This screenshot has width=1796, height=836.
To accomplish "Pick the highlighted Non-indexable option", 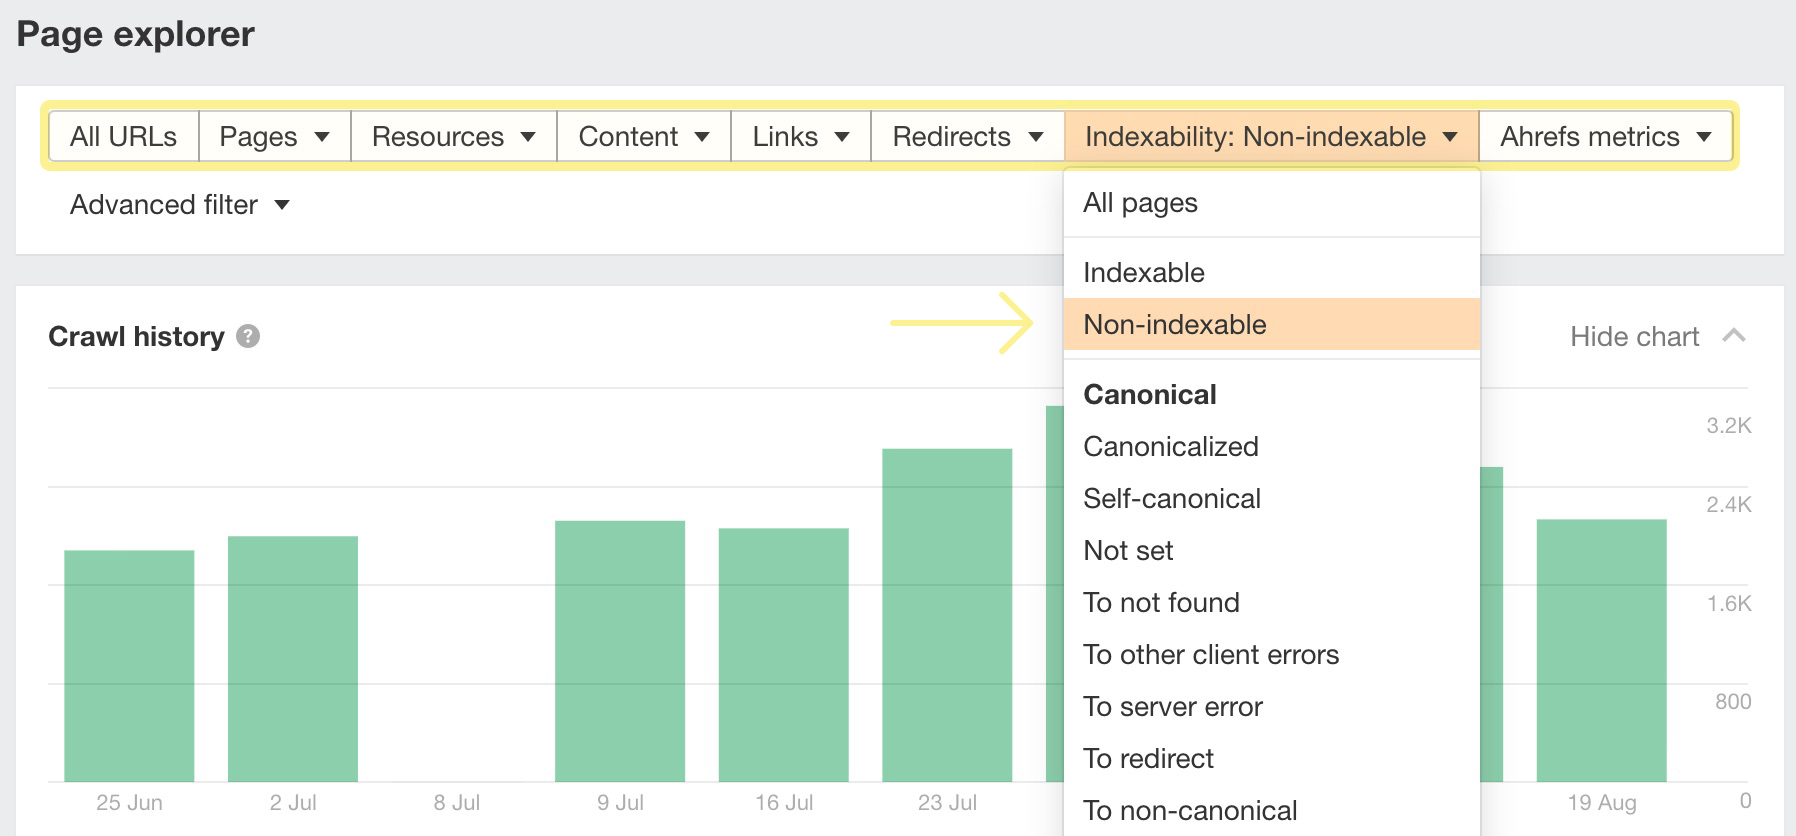I will pyautogui.click(x=1174, y=325).
